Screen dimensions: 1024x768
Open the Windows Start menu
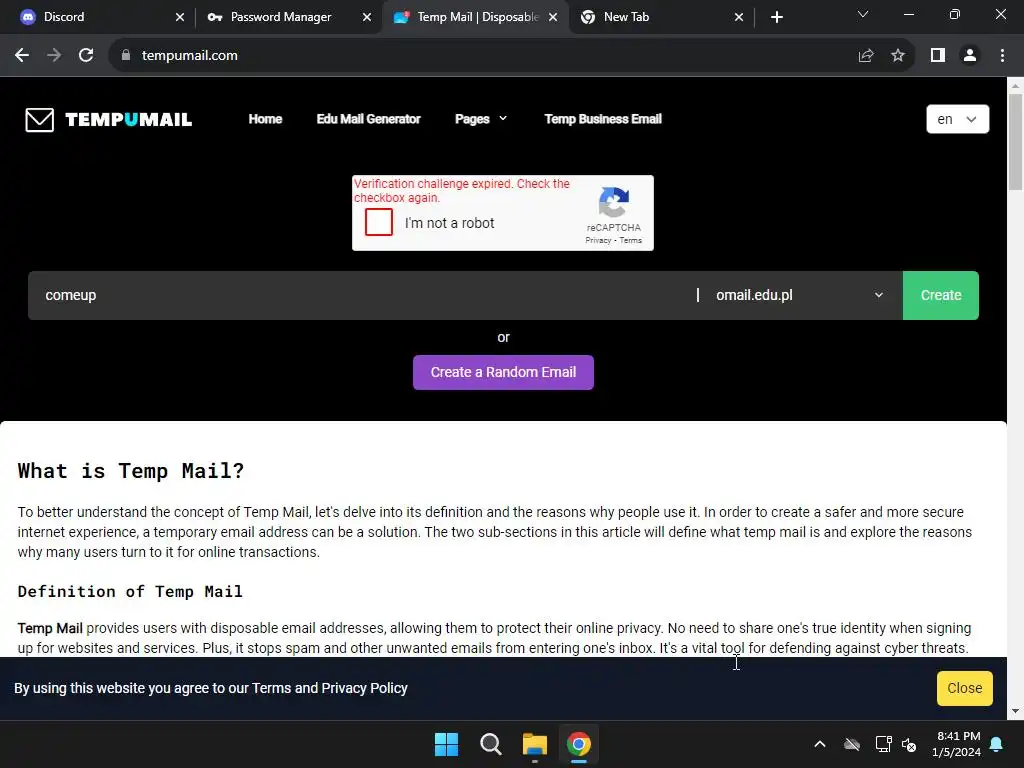coord(447,744)
